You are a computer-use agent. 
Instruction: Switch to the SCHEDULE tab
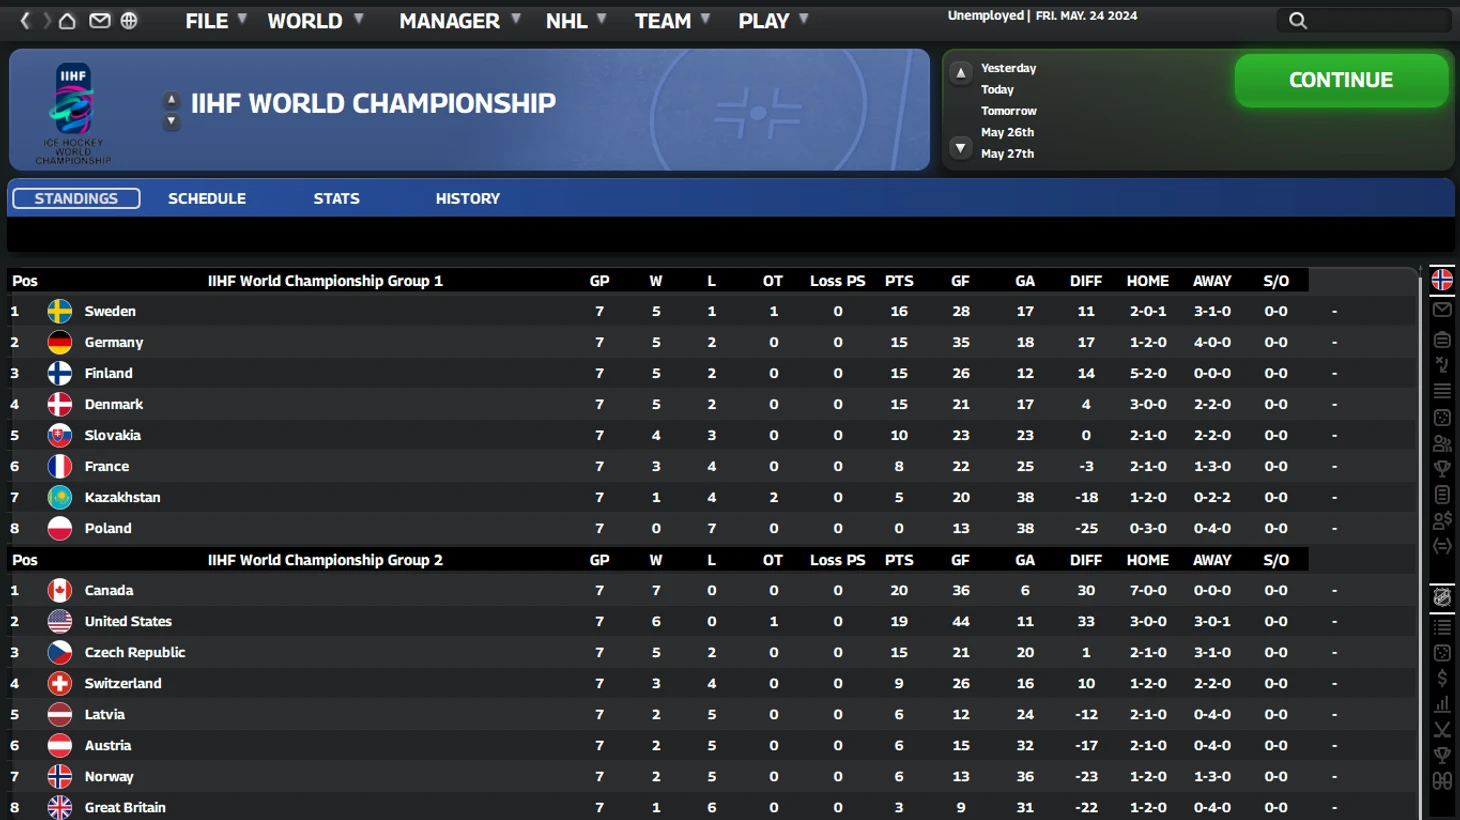[x=207, y=198]
